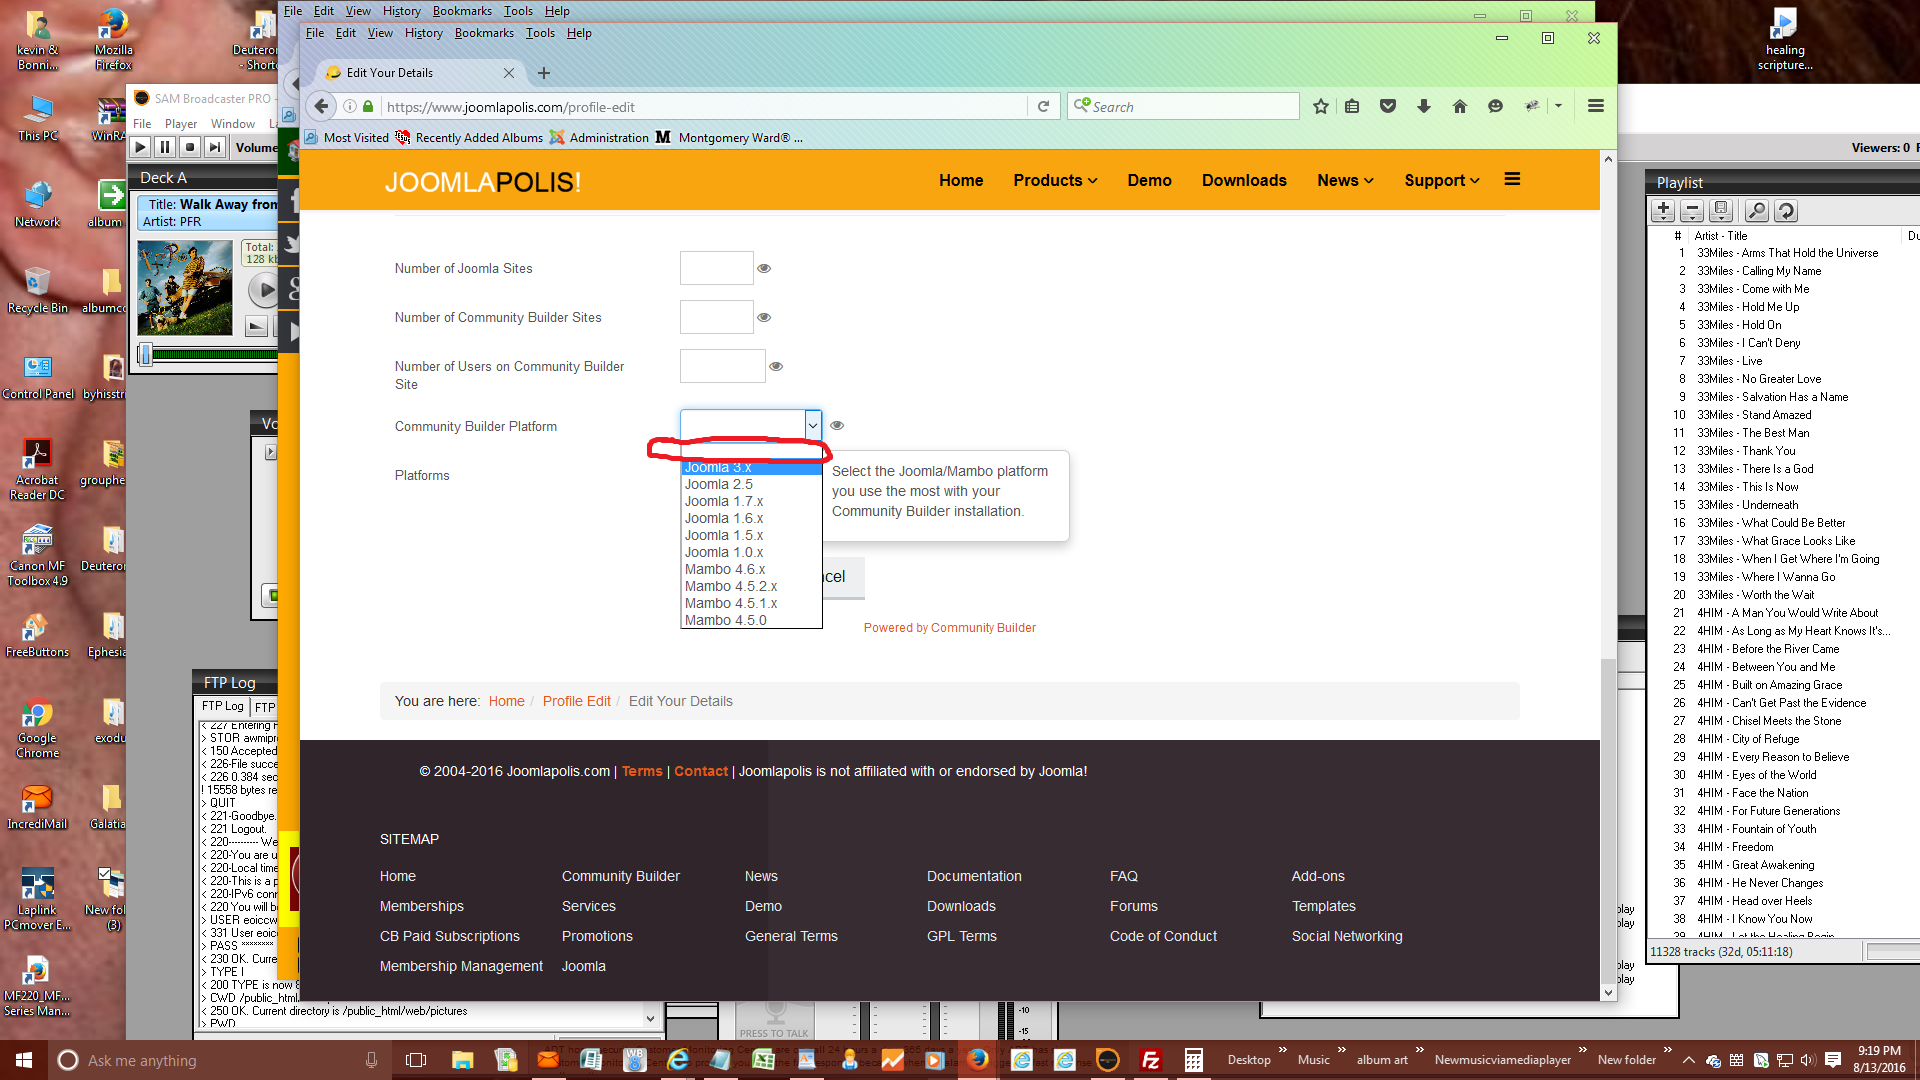1920x1080 pixels.
Task: Open Most Visited bookmarks folder
Action: click(346, 138)
